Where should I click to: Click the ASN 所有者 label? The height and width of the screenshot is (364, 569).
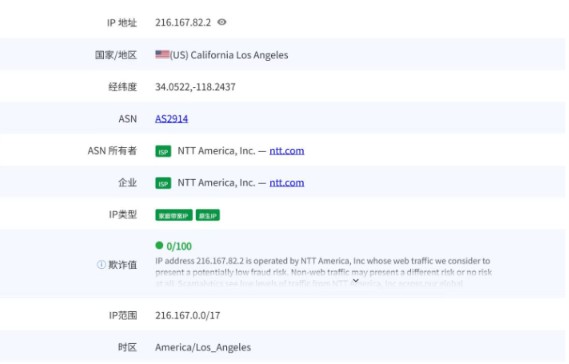point(112,151)
